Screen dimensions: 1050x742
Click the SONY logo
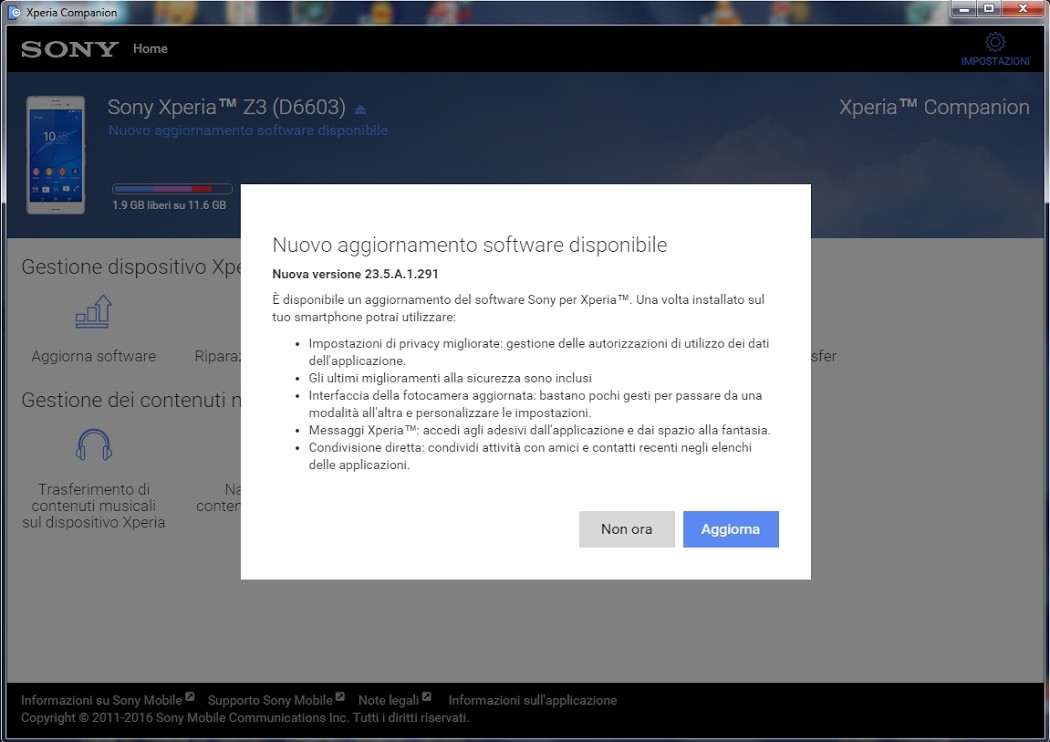pos(70,49)
